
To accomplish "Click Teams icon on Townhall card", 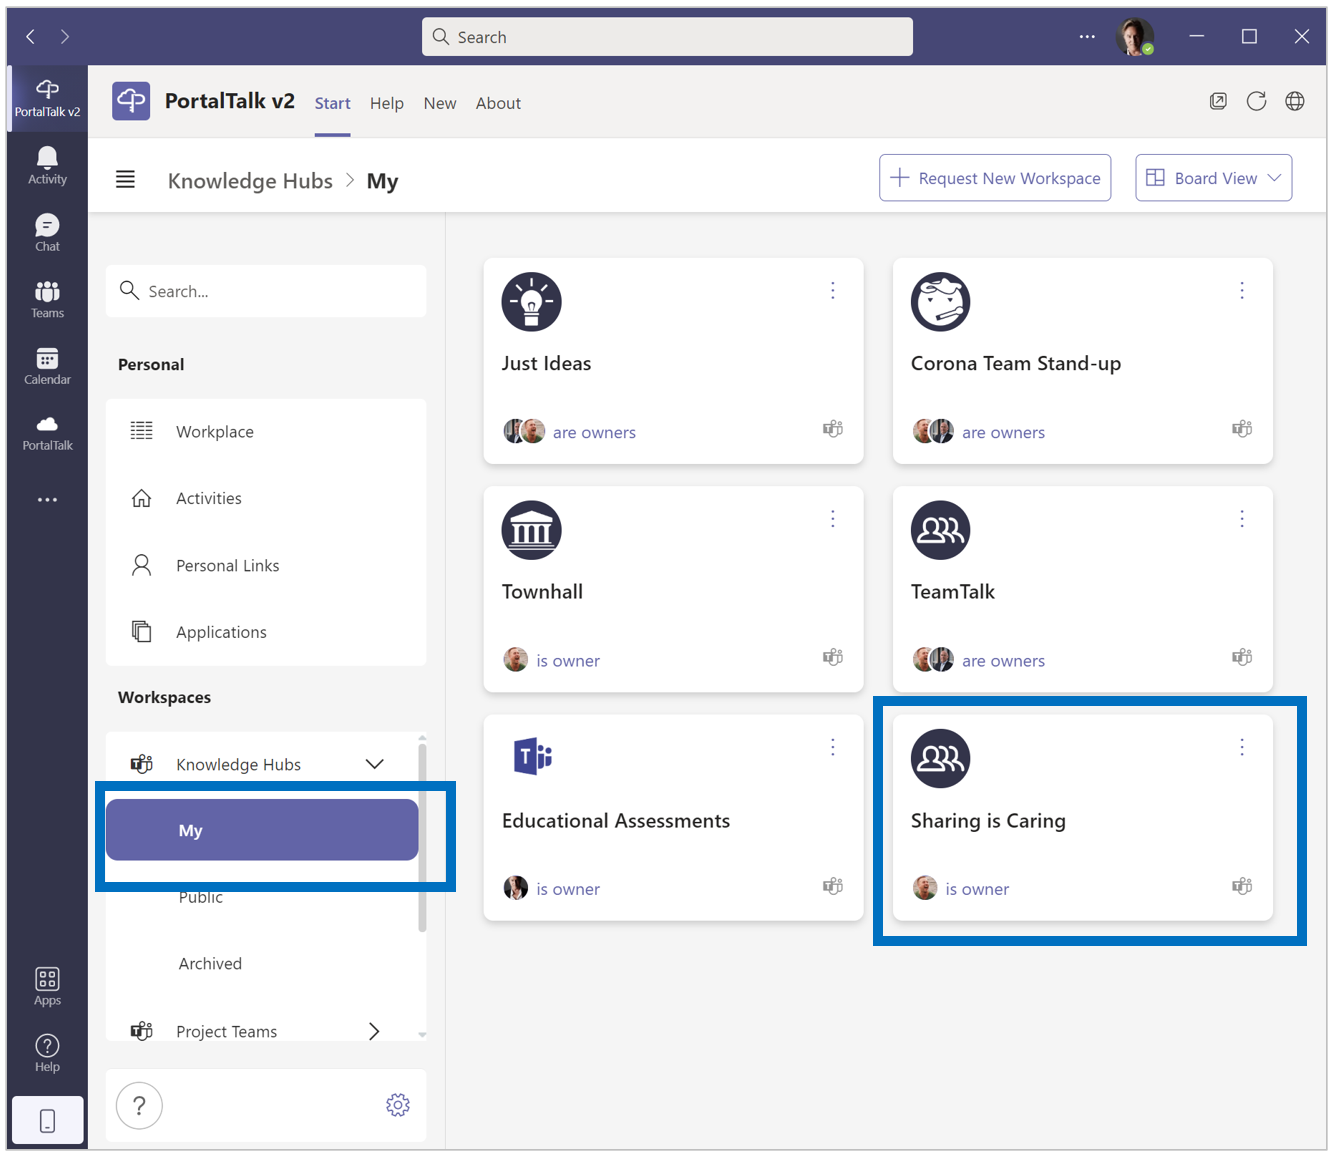I will pos(833,657).
